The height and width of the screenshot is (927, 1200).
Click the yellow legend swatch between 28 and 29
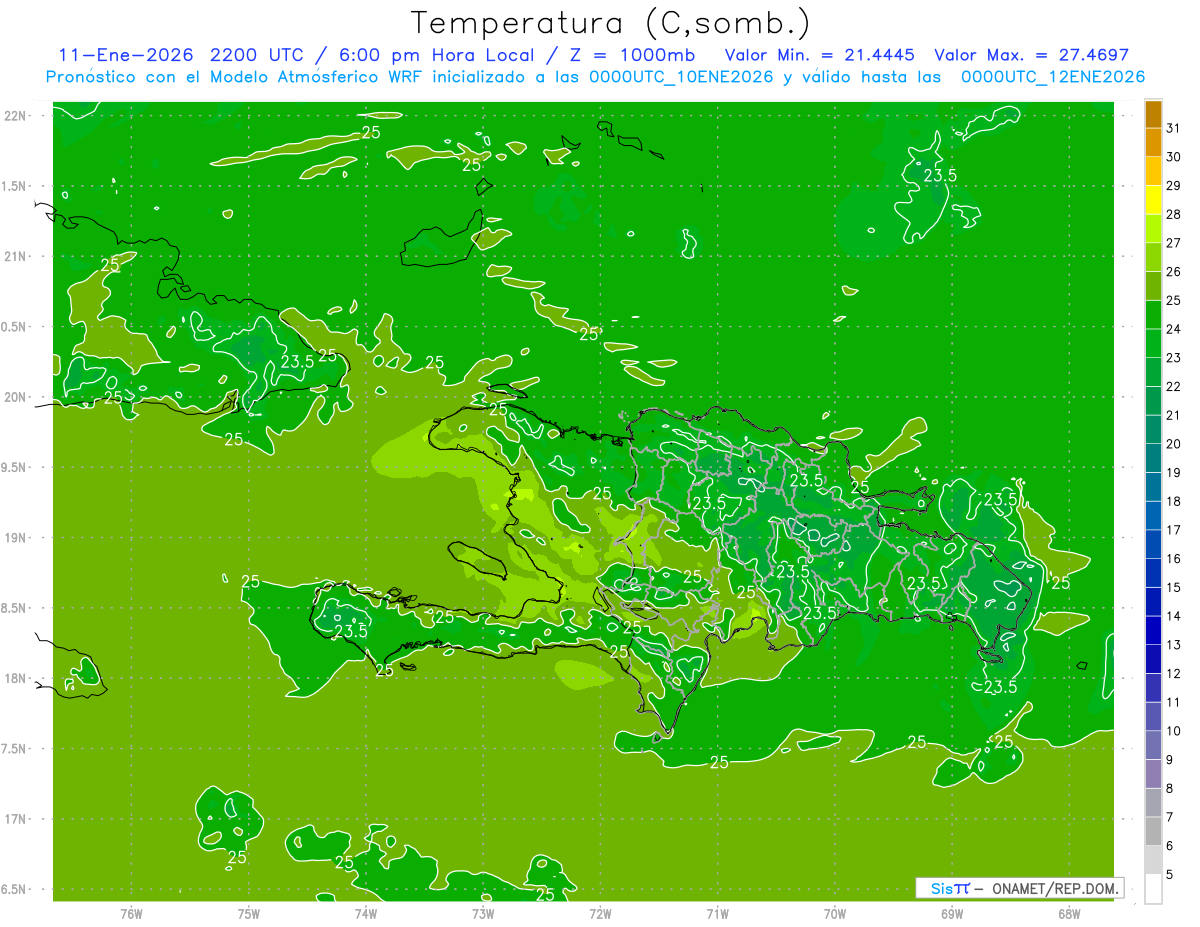[x=1153, y=200]
